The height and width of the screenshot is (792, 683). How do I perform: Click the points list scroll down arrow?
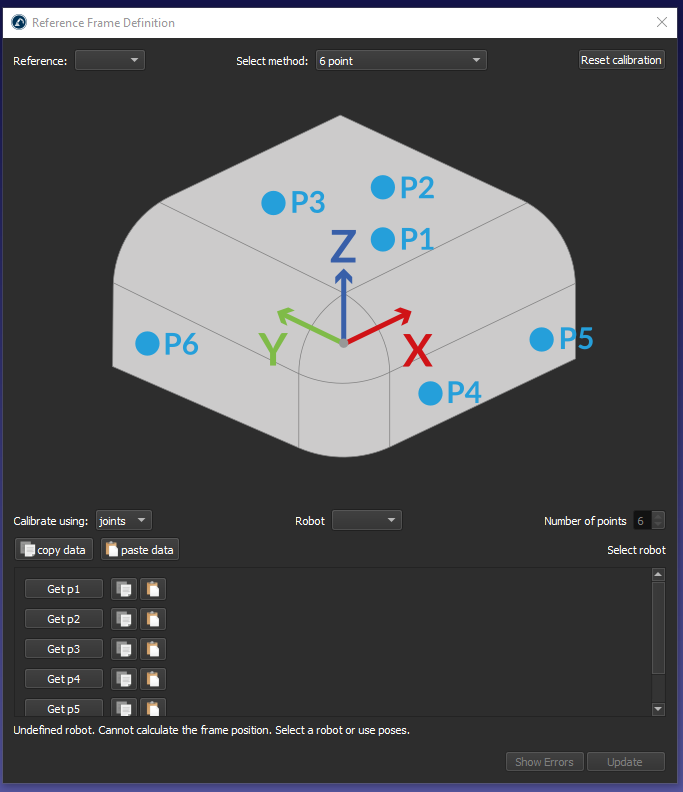658,709
